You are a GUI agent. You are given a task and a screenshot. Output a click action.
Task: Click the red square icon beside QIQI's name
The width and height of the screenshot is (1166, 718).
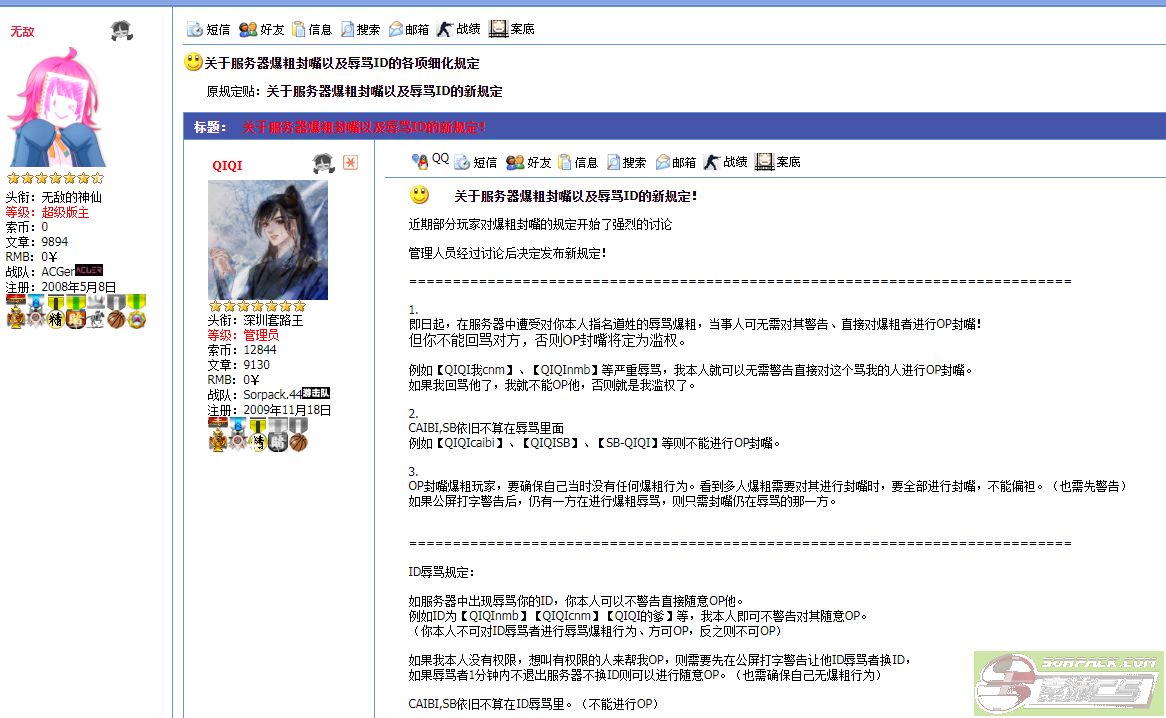(x=350, y=162)
